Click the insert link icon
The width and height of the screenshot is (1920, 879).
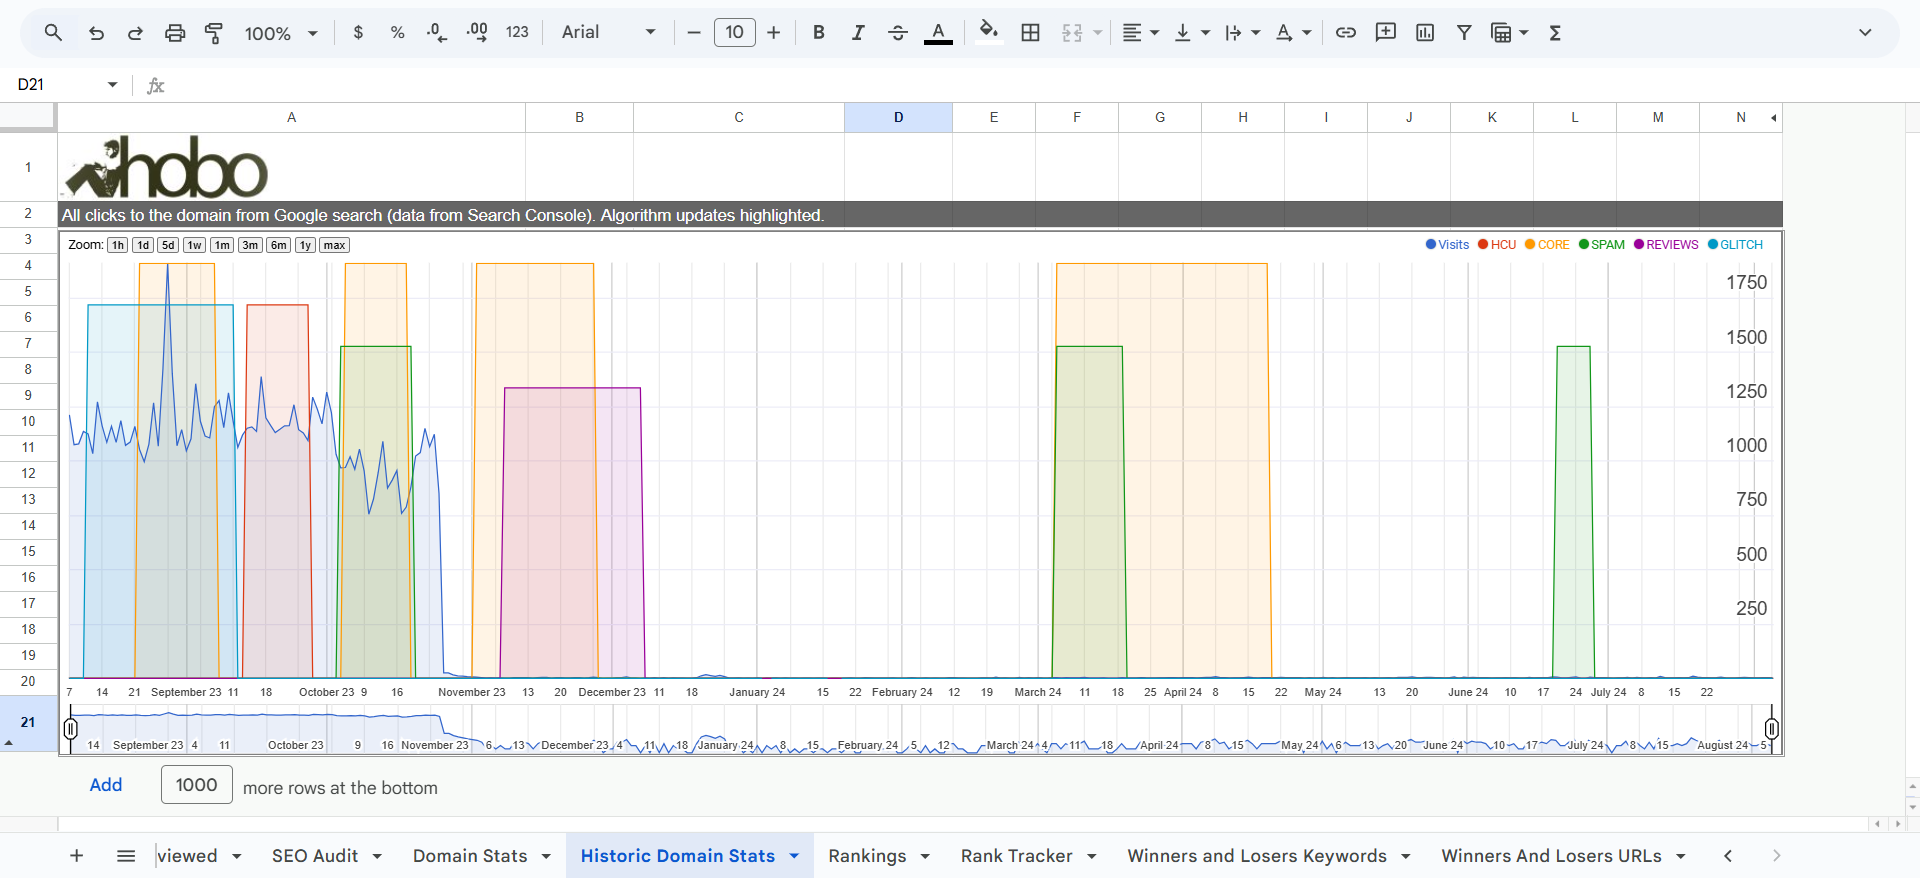tap(1346, 33)
